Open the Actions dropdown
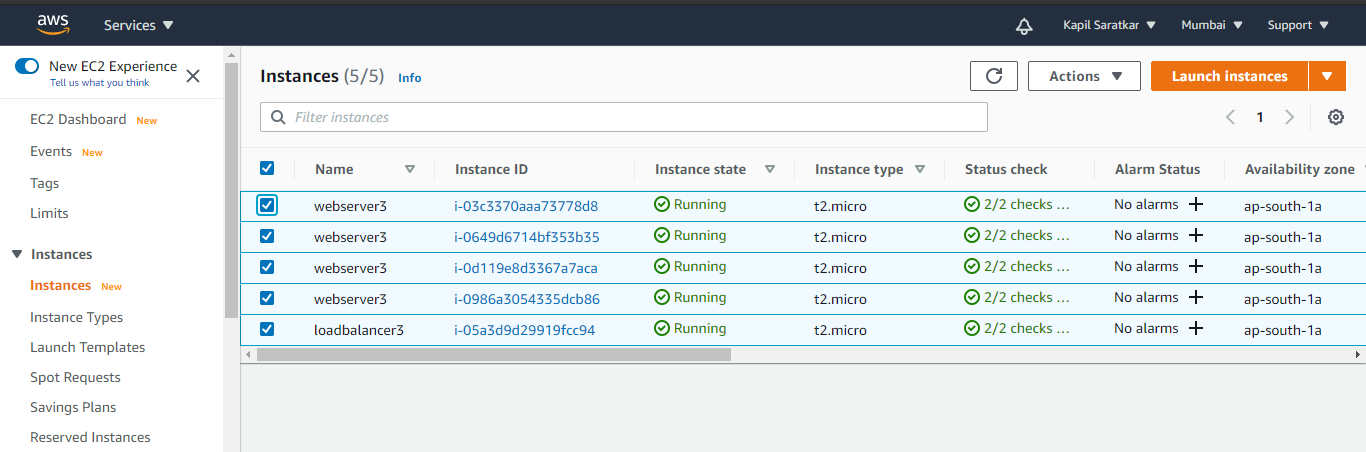 click(1084, 76)
